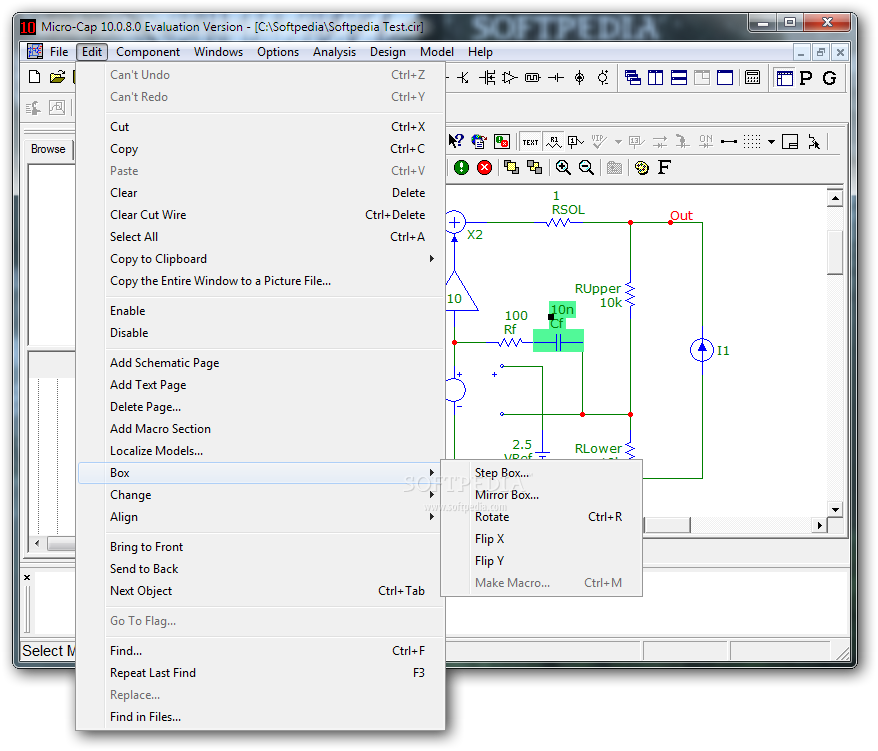
Task: Select the I1 current source symbol
Action: (x=702, y=350)
